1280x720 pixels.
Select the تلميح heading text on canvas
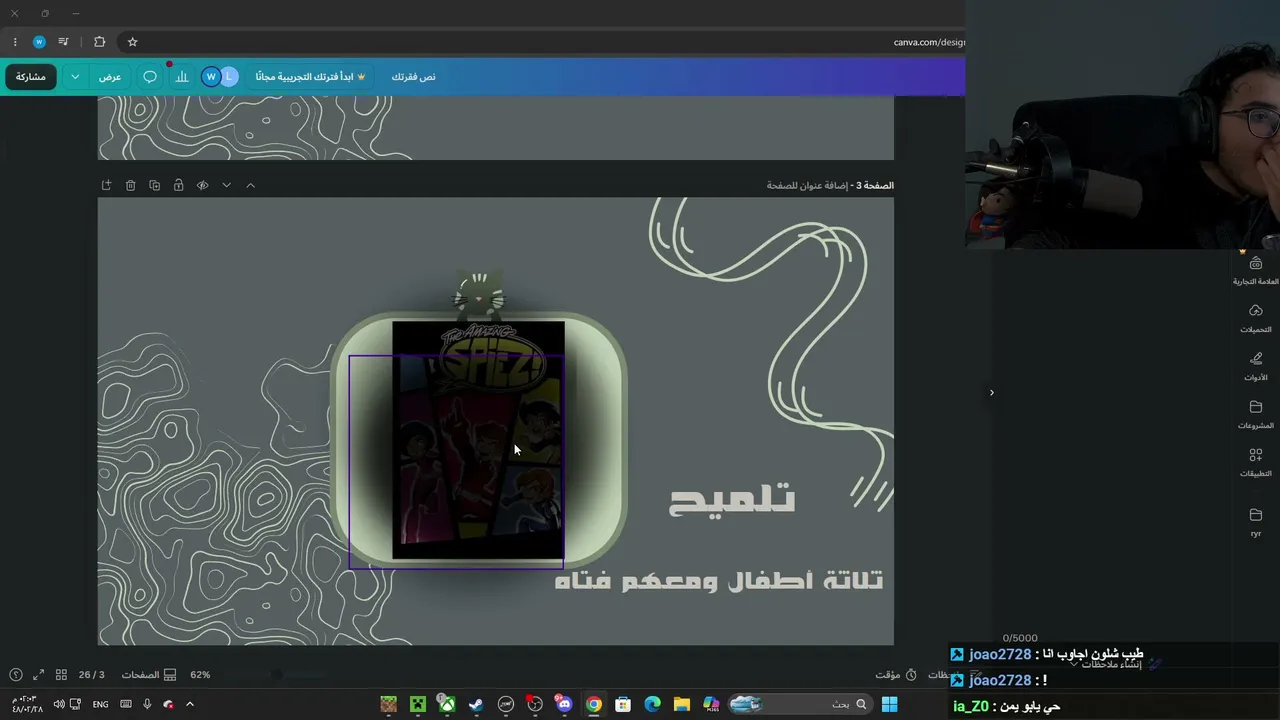coord(732,498)
